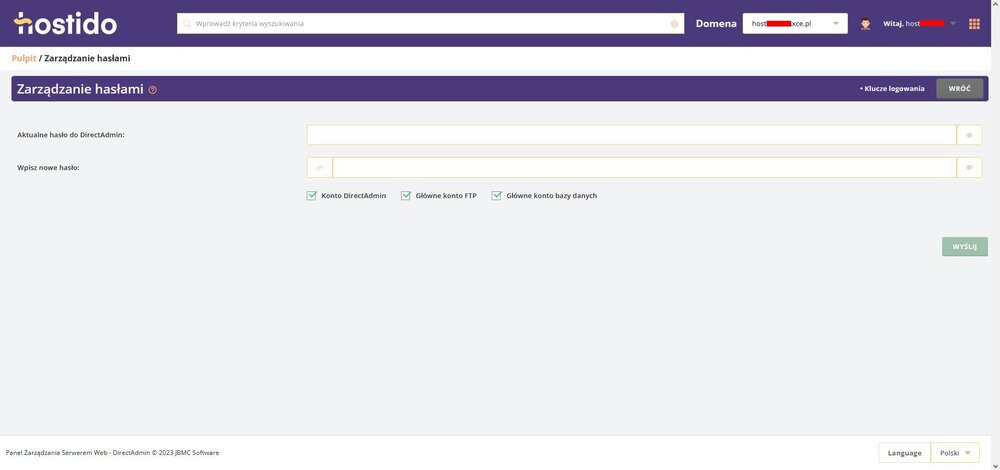Generate random password using dice icon
1000x470 pixels.
319,167
